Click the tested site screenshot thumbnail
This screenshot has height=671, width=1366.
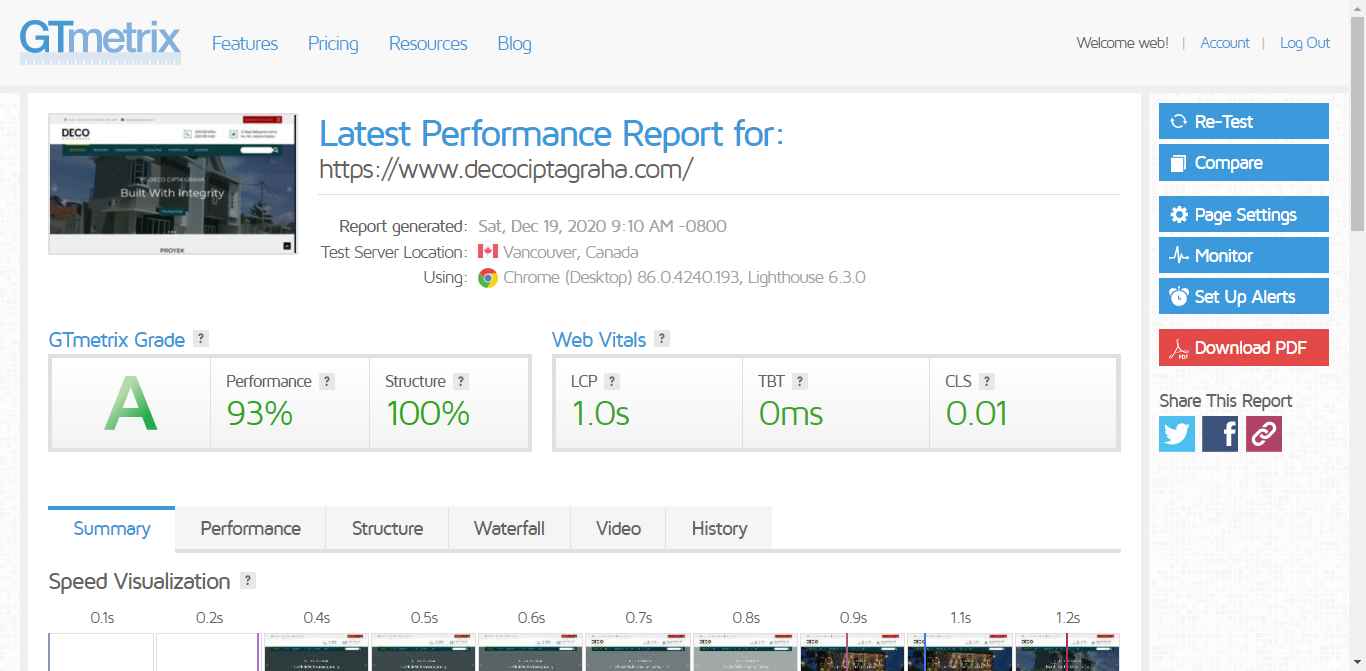tap(173, 184)
